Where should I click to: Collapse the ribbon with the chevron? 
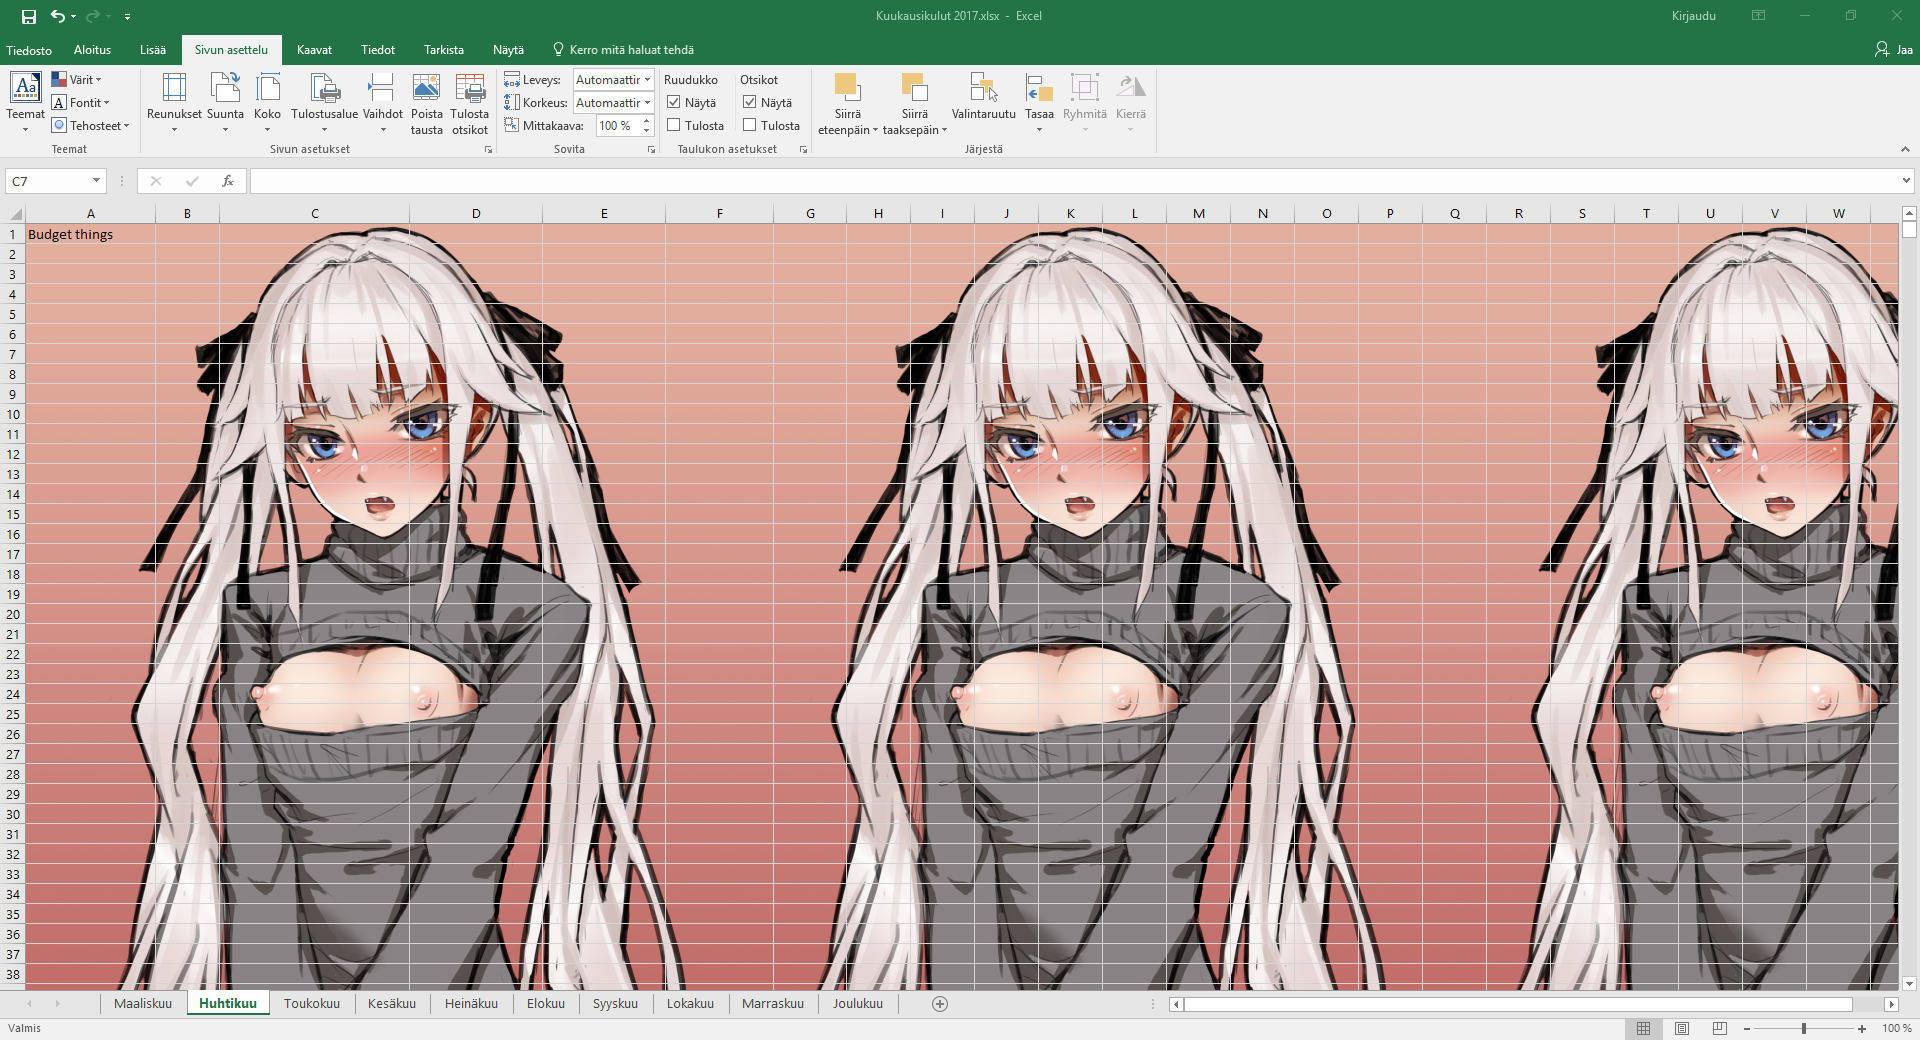[x=1905, y=149]
